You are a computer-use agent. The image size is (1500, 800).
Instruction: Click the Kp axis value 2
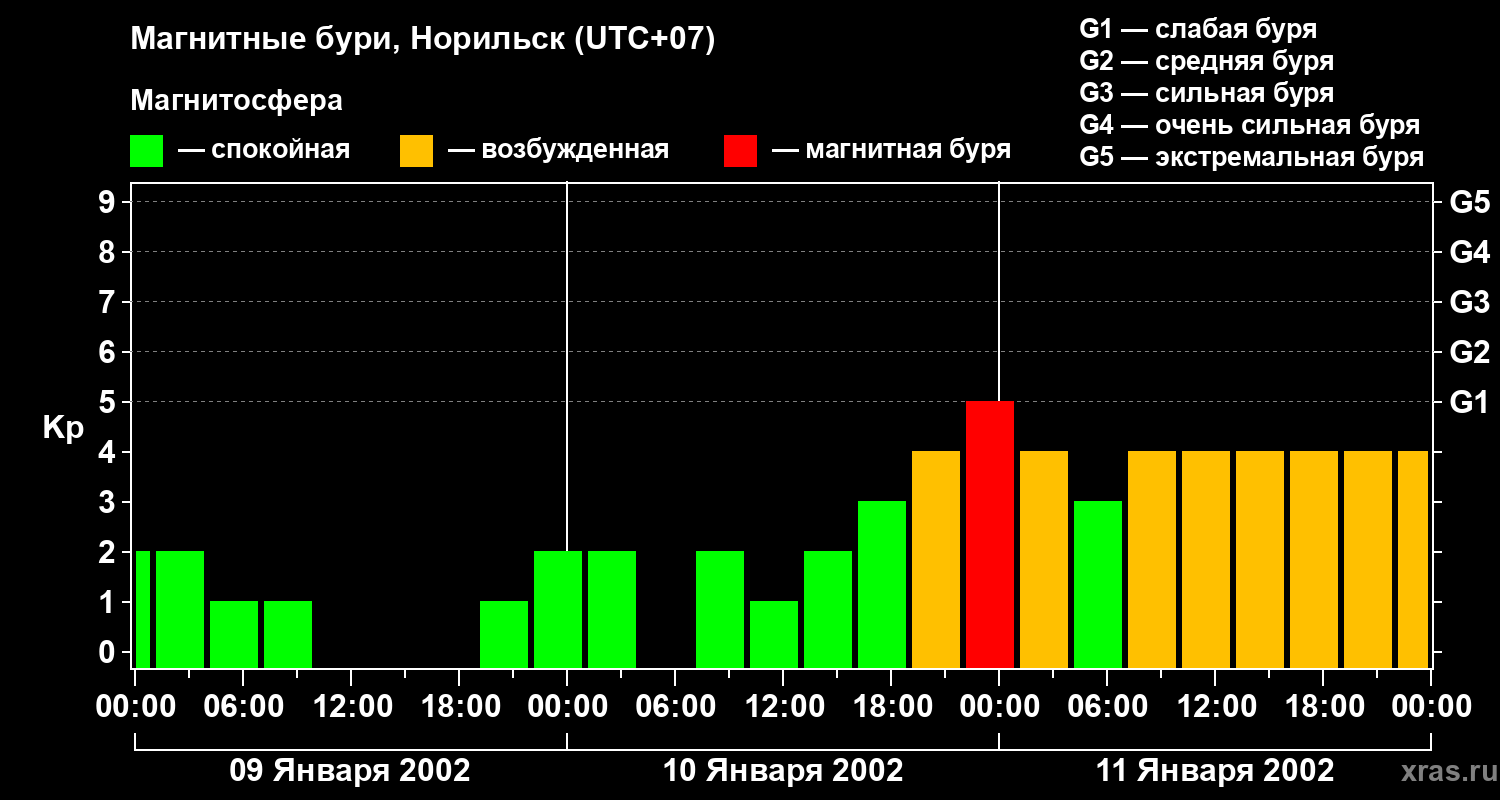[x=109, y=552]
